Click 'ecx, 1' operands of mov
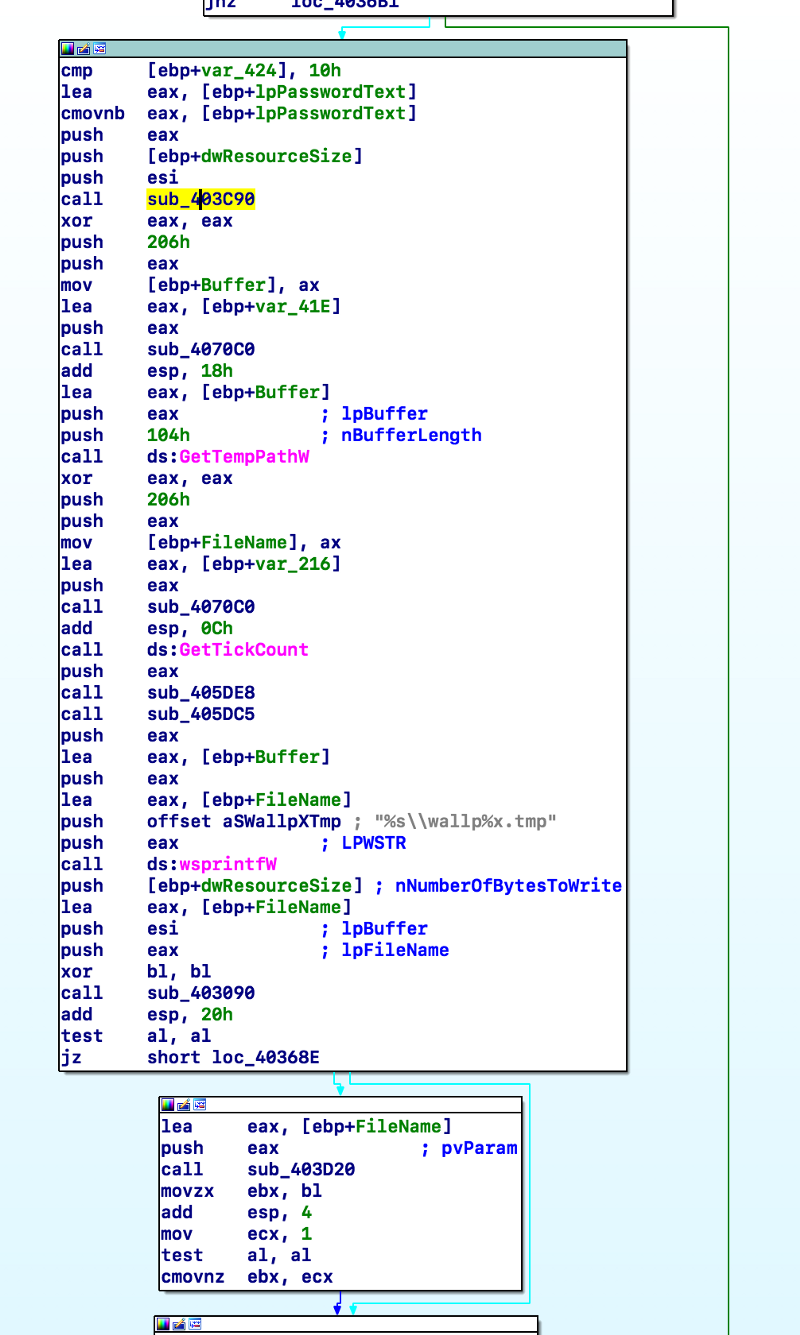Screen dimensions: 800x1335 coord(279,1234)
